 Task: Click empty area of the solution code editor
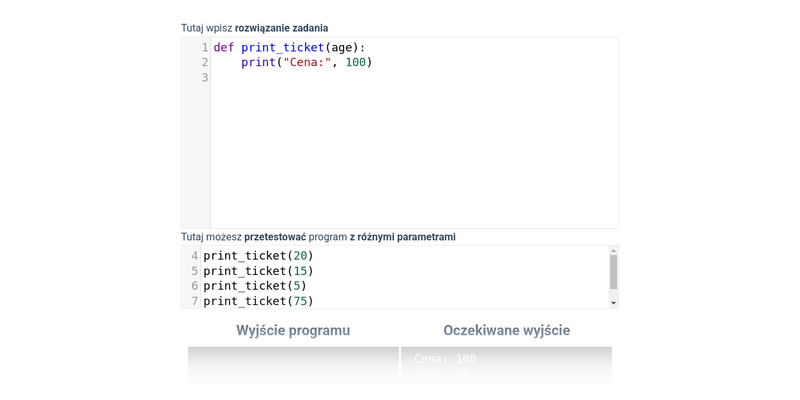pos(414,150)
